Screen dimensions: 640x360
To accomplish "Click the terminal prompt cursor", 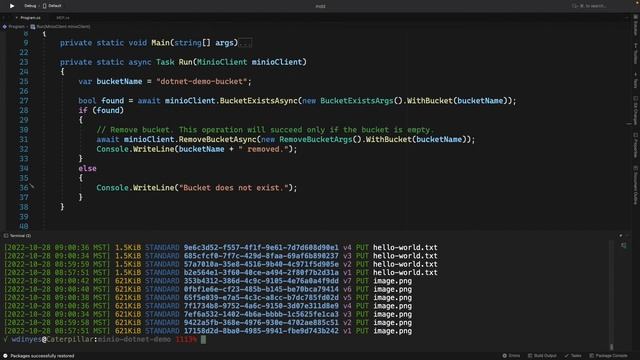I will (203, 340).
